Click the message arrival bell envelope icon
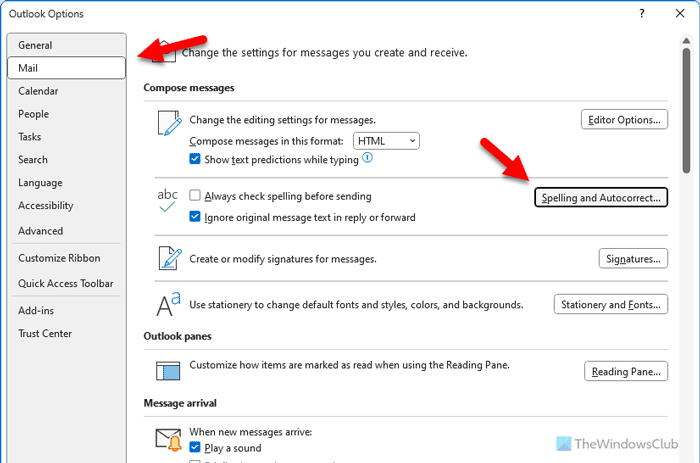Image resolution: width=700 pixels, height=463 pixels. (167, 439)
